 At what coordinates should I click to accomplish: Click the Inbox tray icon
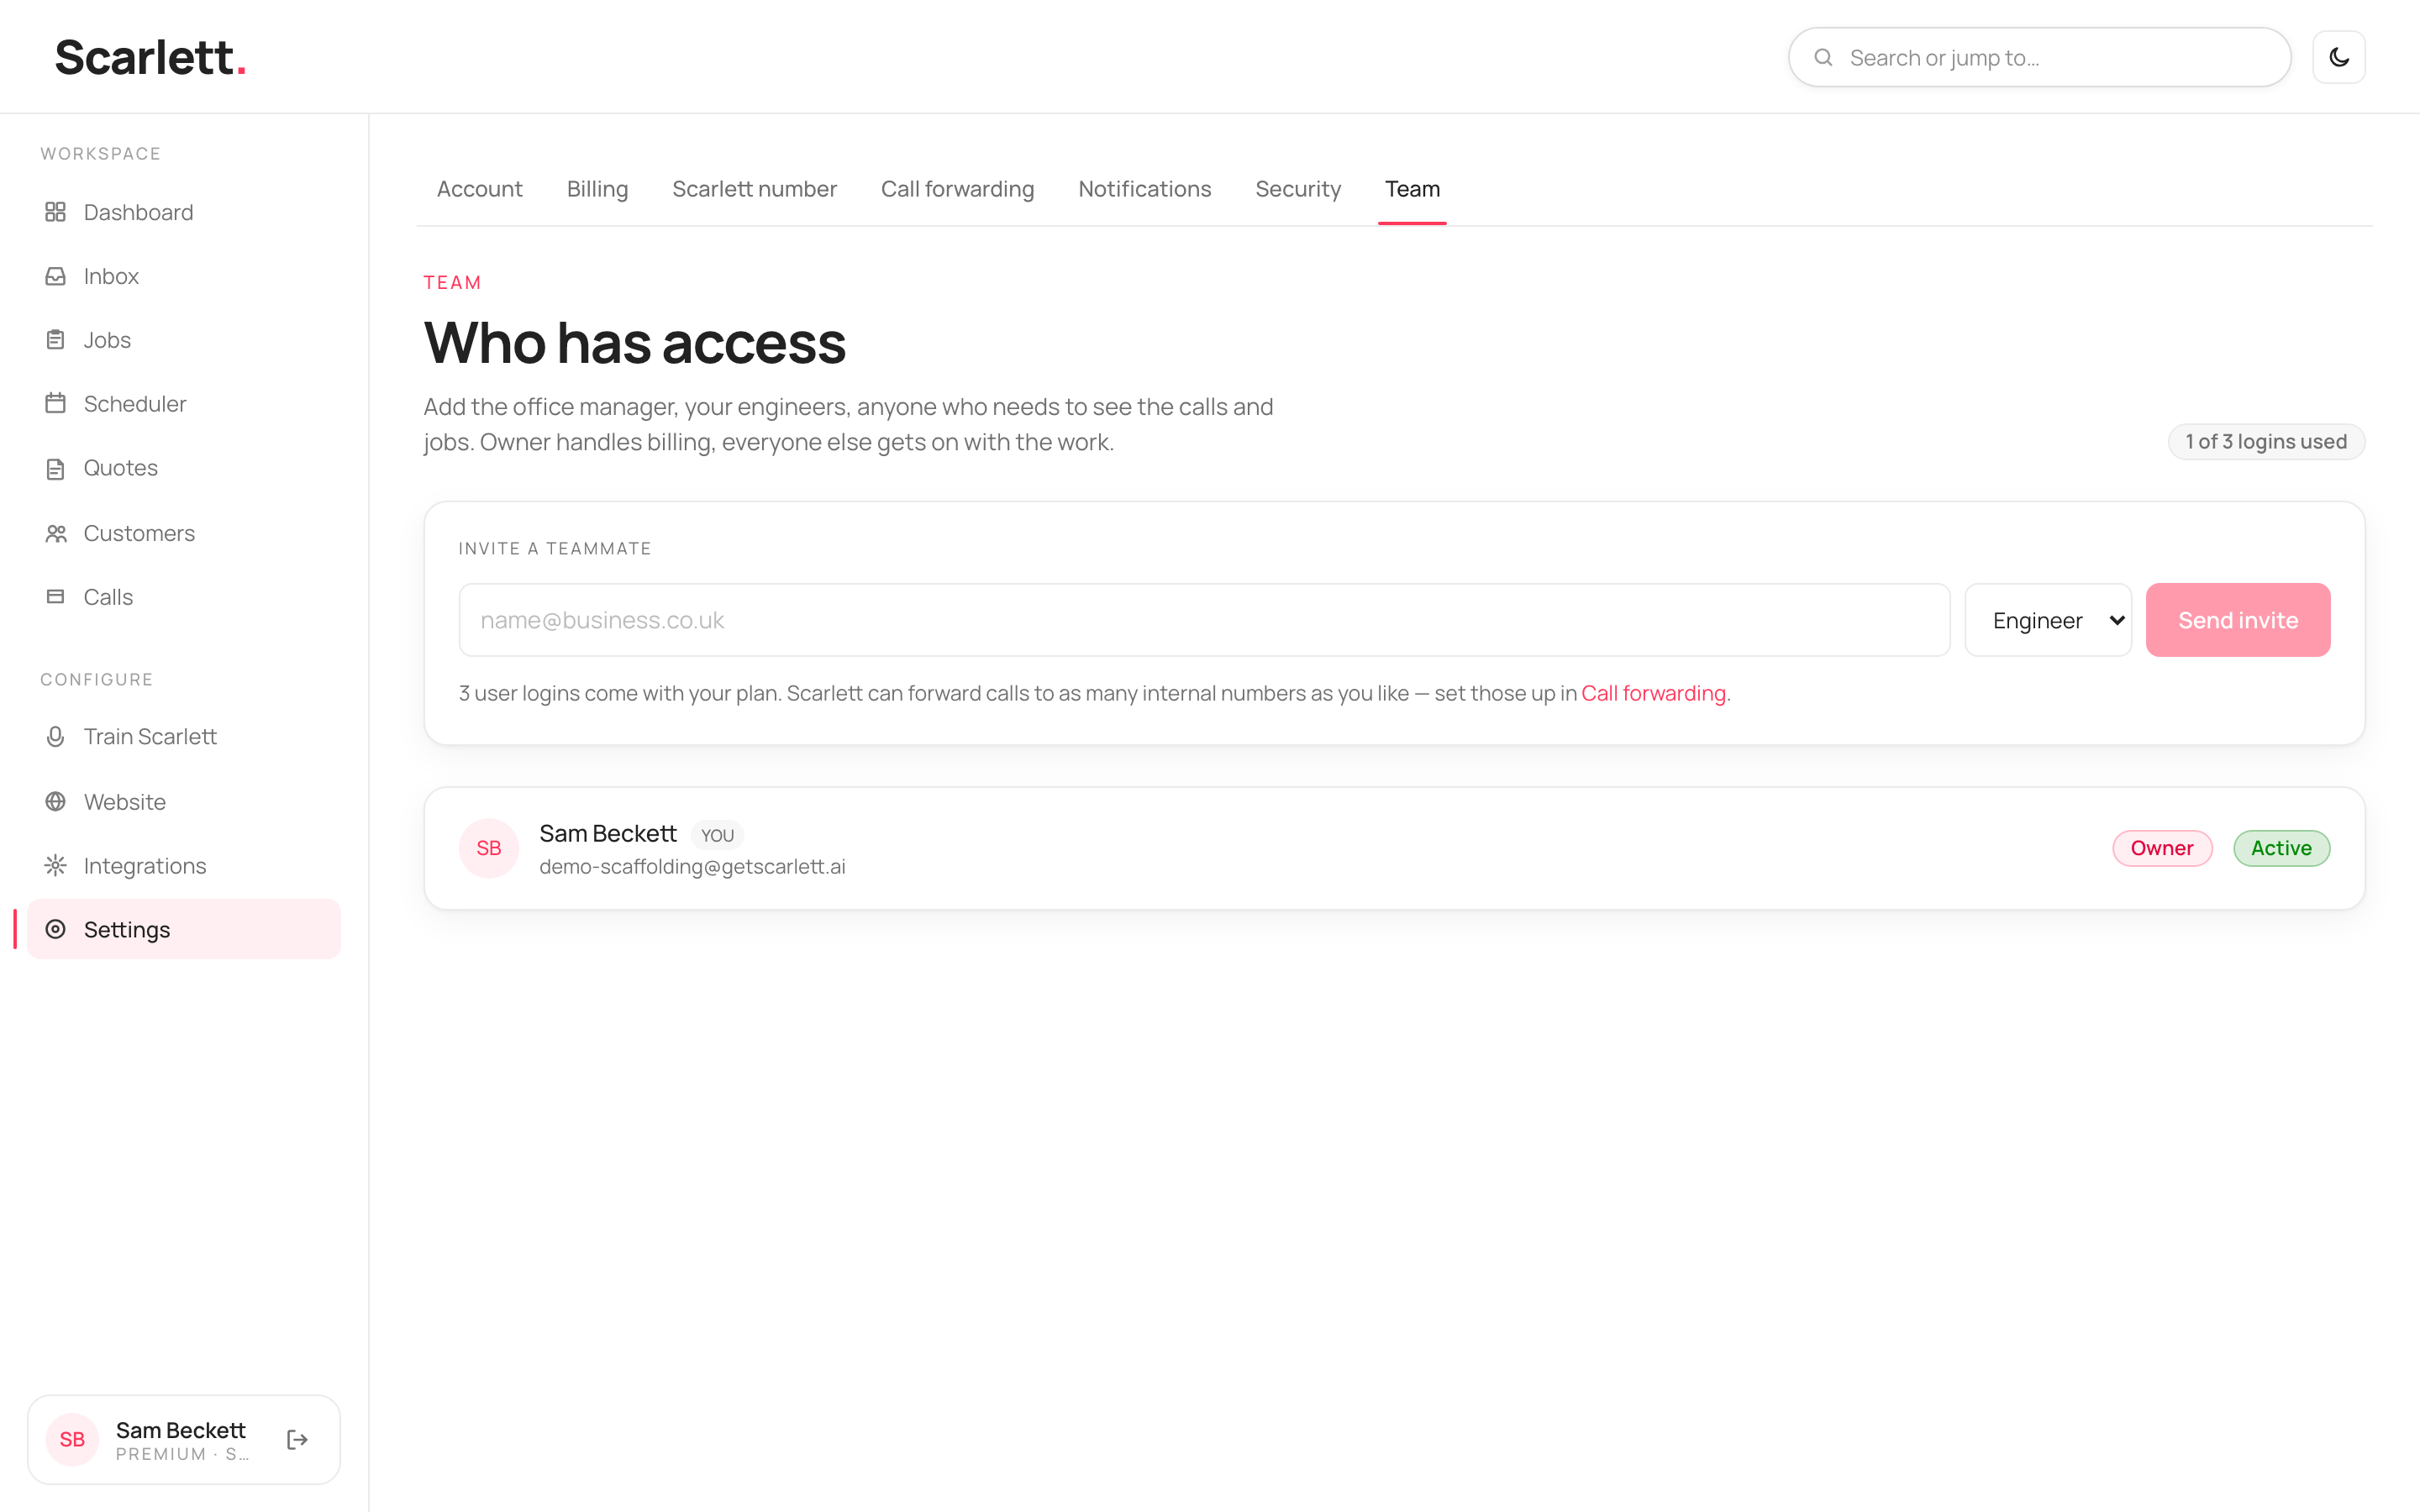click(56, 276)
